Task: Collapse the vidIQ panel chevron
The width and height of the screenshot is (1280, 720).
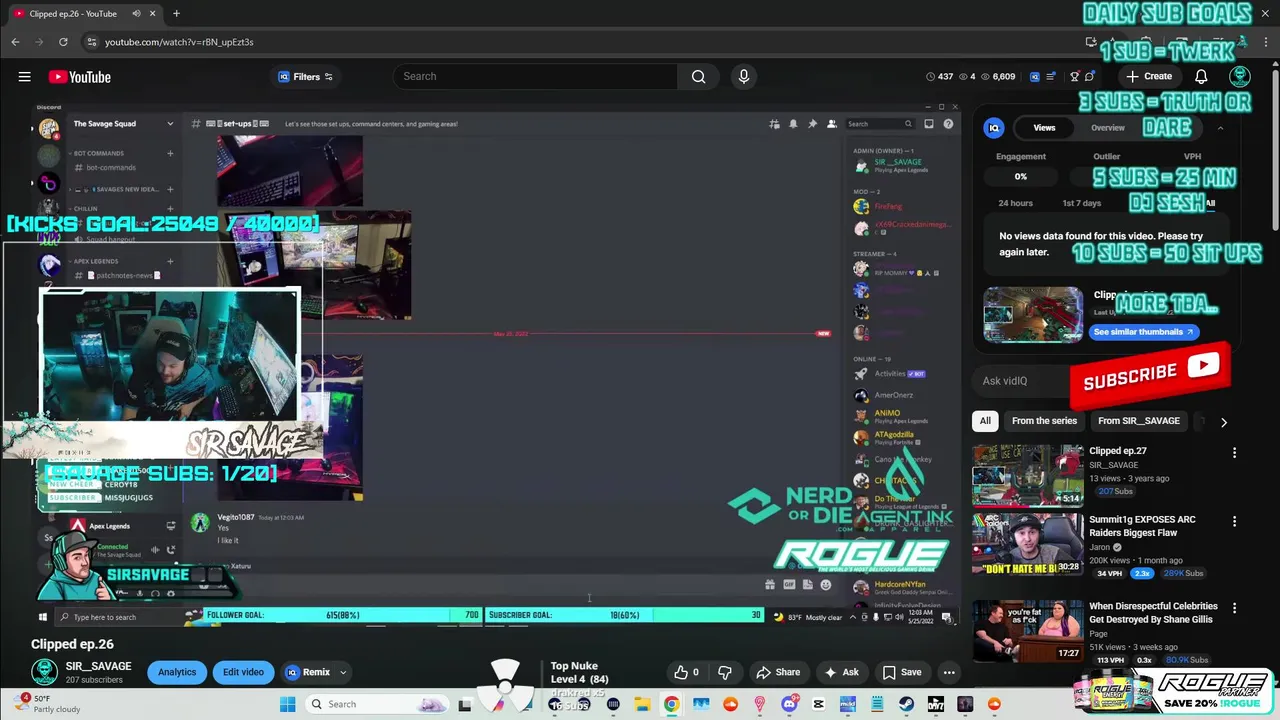Action: click(x=1220, y=128)
